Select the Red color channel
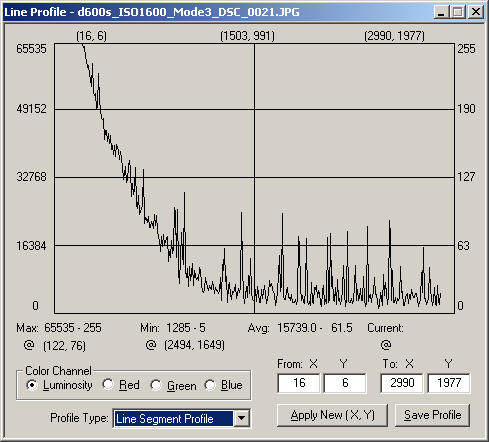The image size is (489, 442). tap(108, 384)
